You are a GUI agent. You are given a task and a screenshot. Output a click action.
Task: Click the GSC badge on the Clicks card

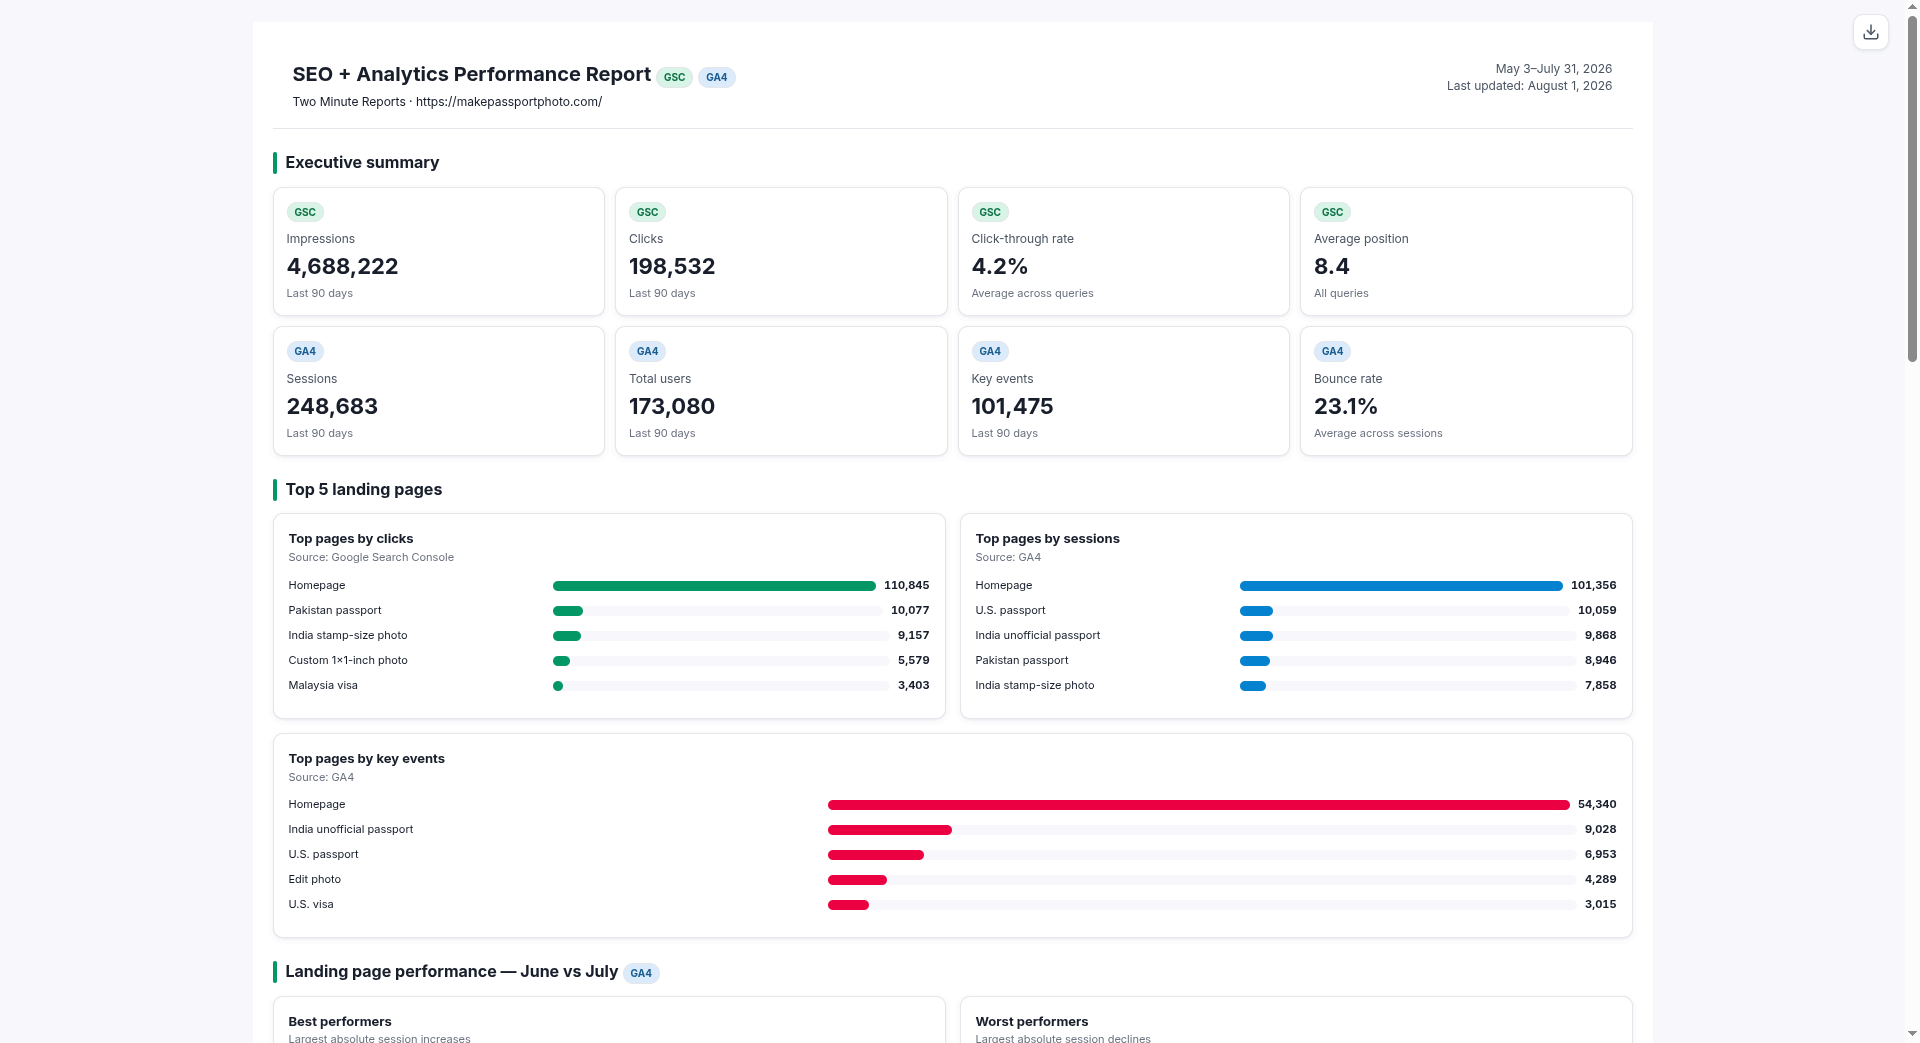[x=647, y=212]
